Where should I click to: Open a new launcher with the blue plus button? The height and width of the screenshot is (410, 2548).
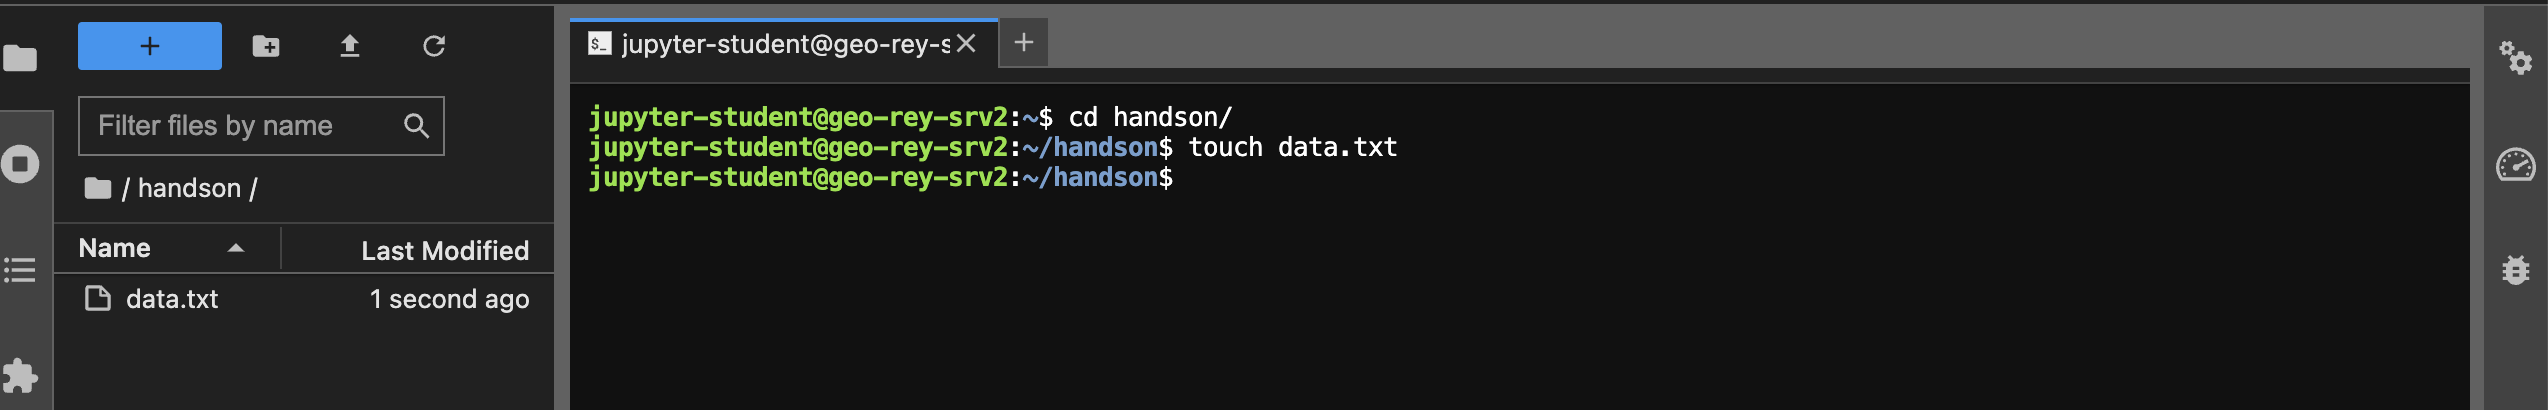(x=149, y=46)
